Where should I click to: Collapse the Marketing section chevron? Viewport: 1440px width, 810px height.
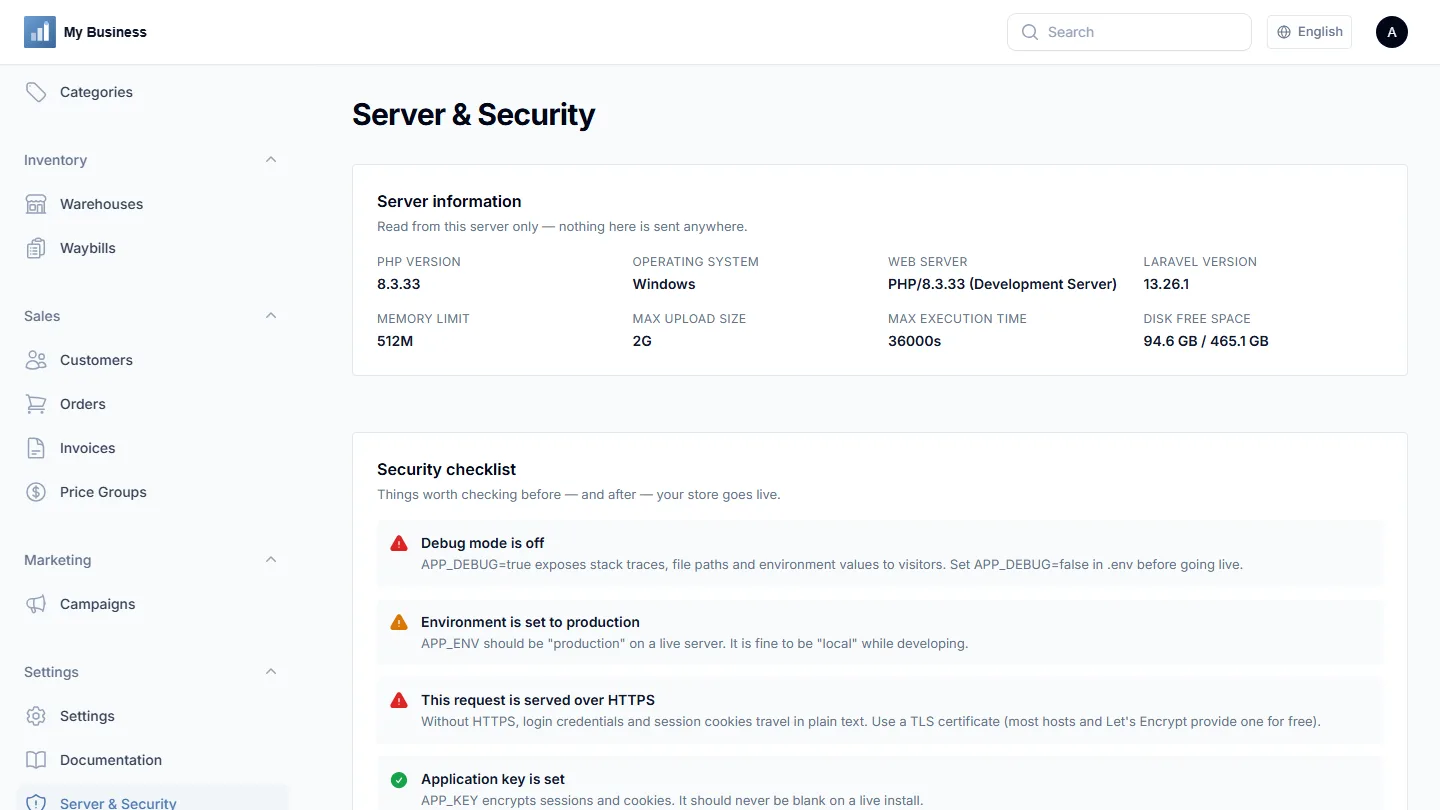tap(271, 560)
